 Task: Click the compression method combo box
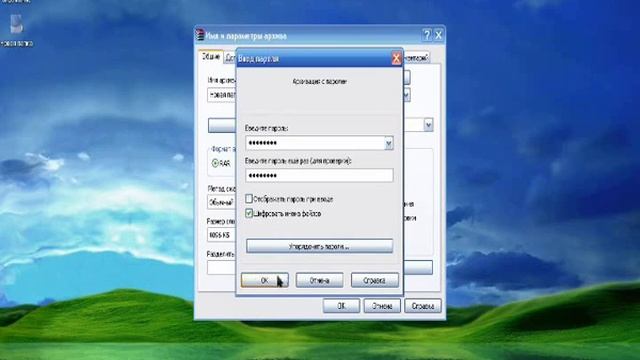tap(222, 202)
